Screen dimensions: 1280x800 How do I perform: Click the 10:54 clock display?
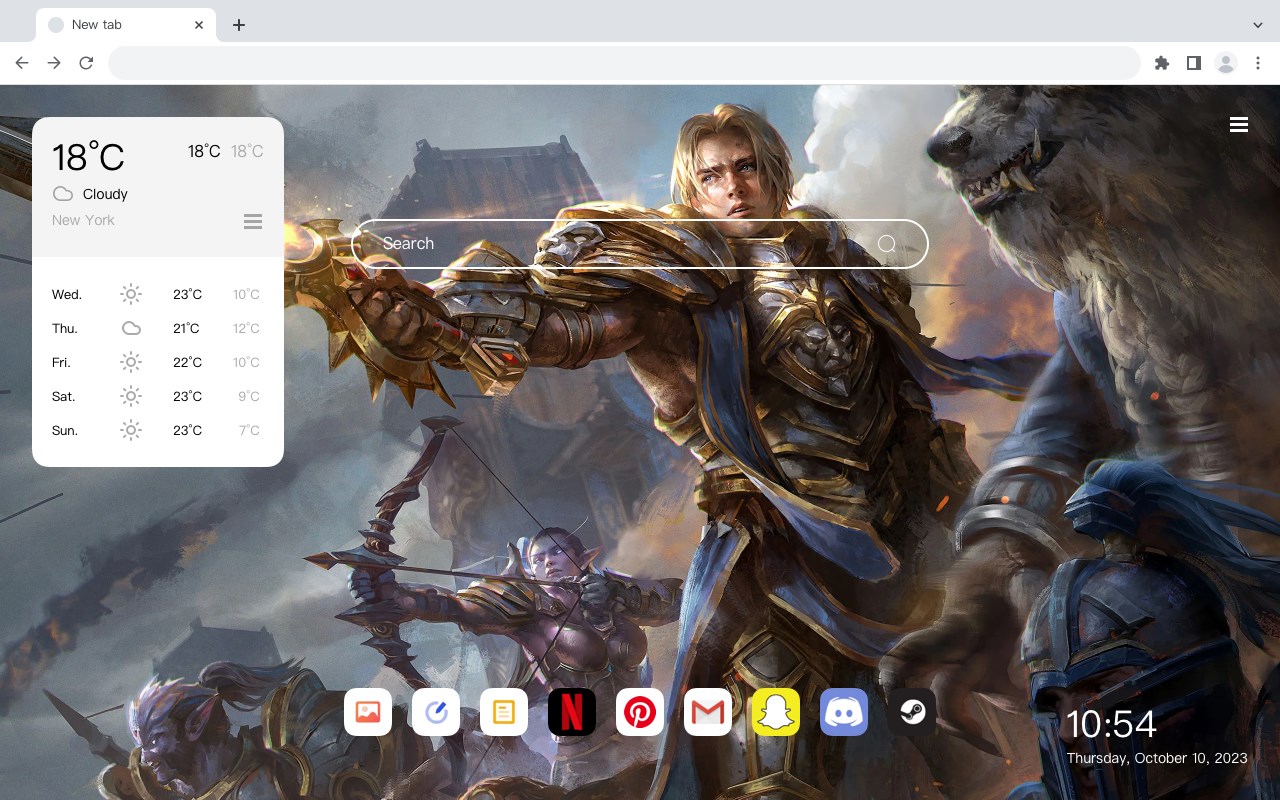pos(1111,724)
